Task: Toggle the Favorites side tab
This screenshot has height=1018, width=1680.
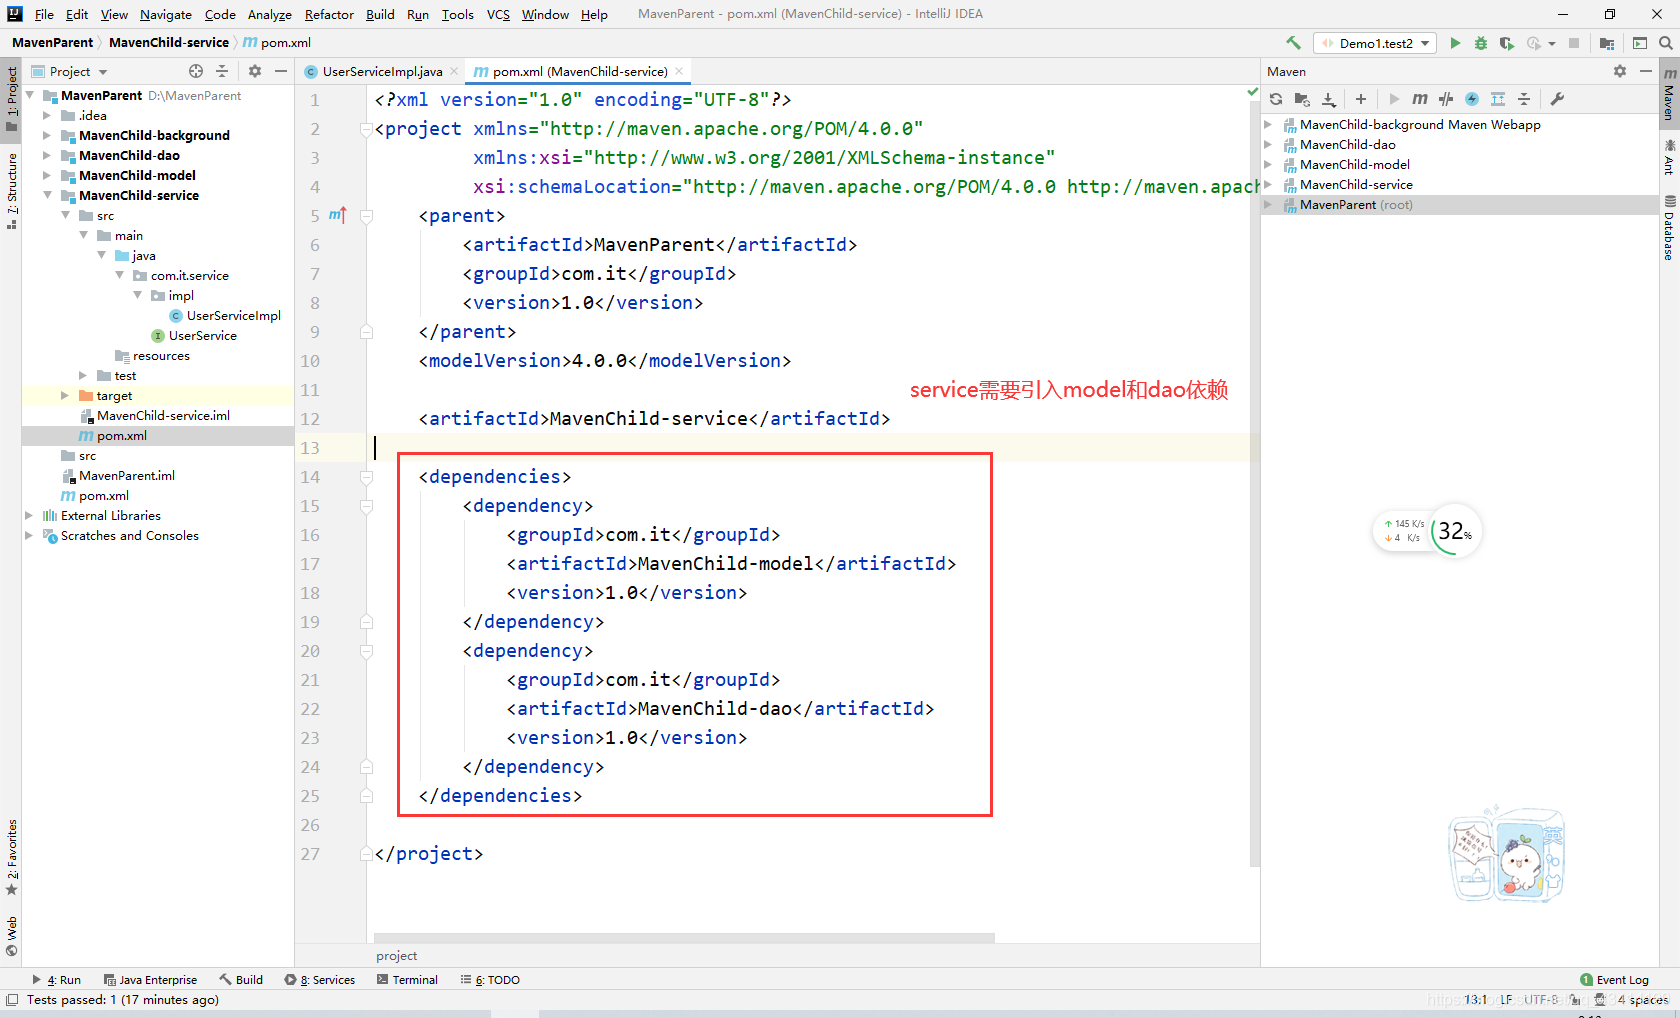Action: click(x=11, y=857)
